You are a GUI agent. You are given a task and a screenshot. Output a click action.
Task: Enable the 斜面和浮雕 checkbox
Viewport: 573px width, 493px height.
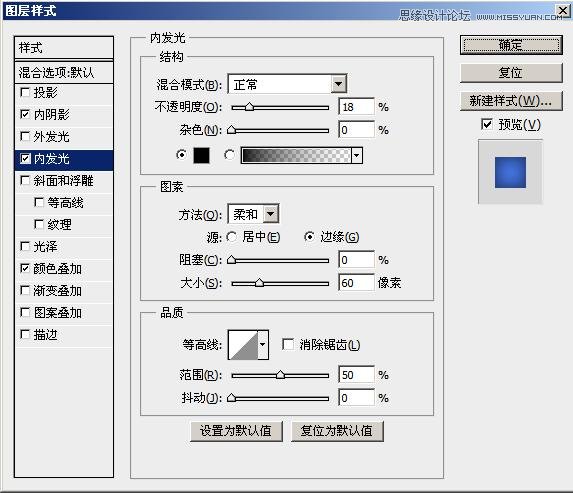(x=25, y=181)
